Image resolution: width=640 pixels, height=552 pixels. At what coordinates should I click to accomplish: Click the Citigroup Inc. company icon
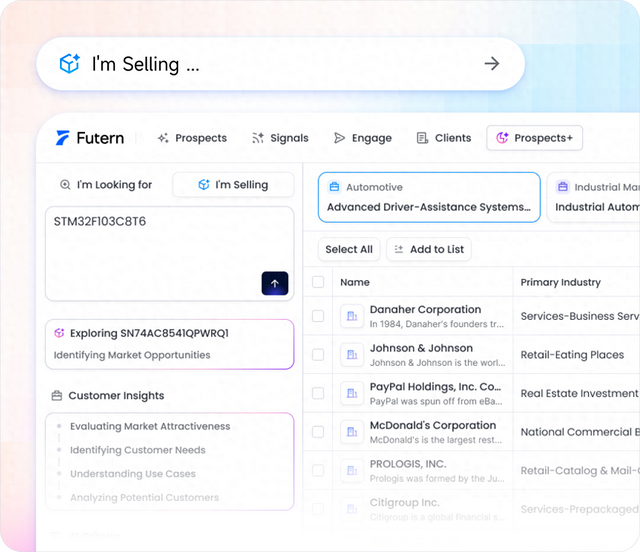pyautogui.click(x=352, y=509)
